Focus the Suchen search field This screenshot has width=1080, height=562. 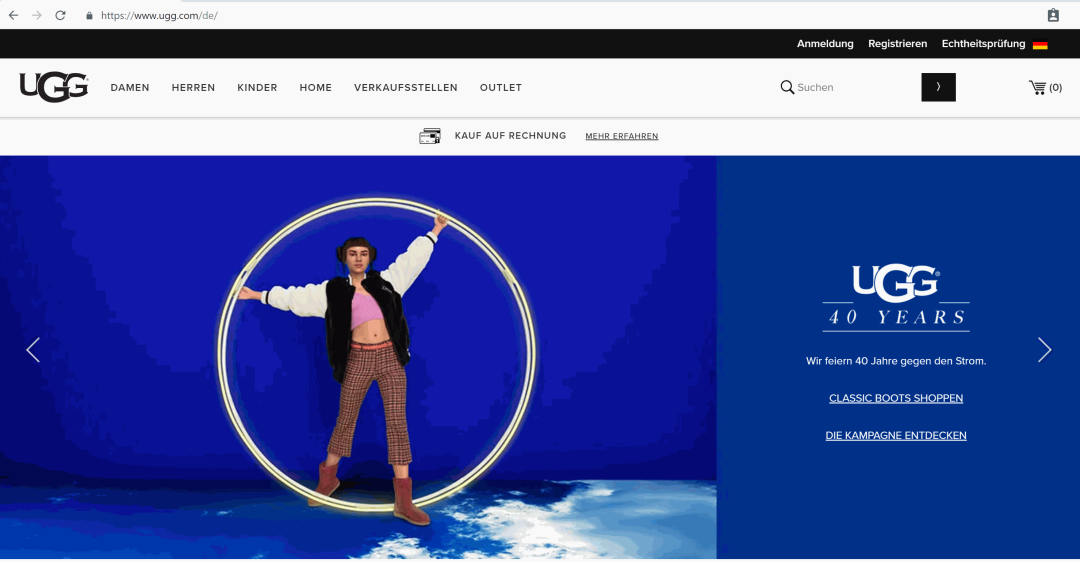(858, 87)
